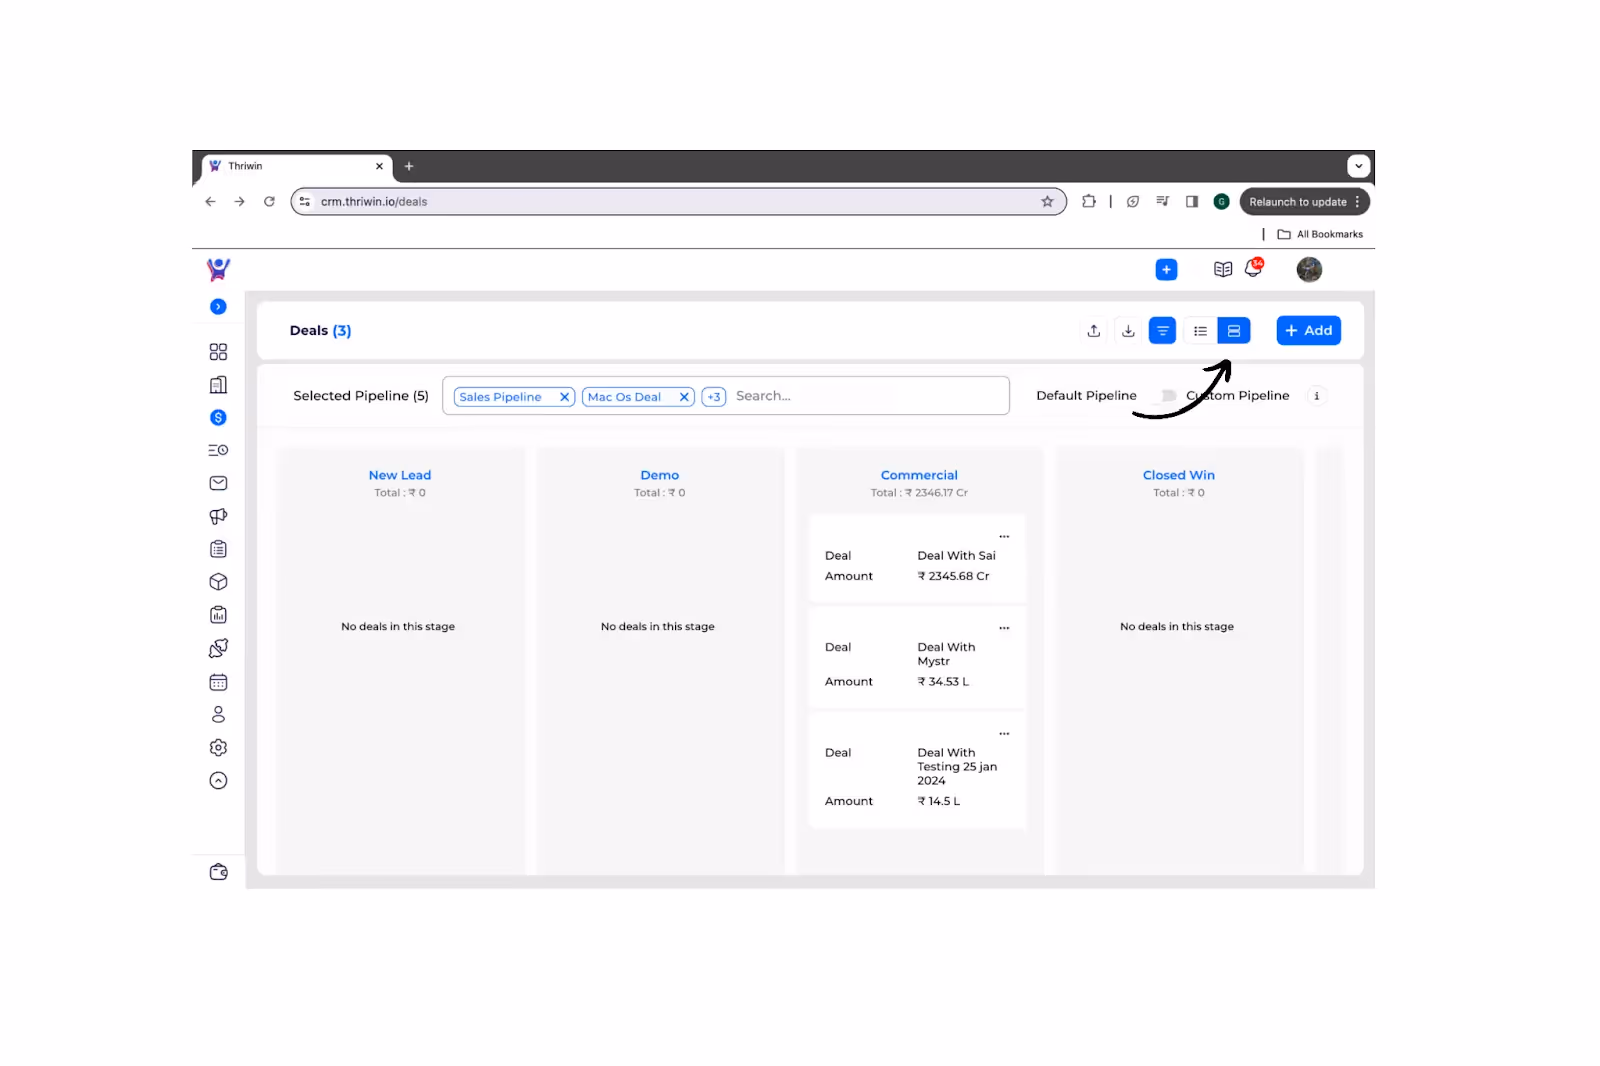This screenshot has height=1066, width=1600.
Task: Open the user avatar menu
Action: coord(1309,270)
